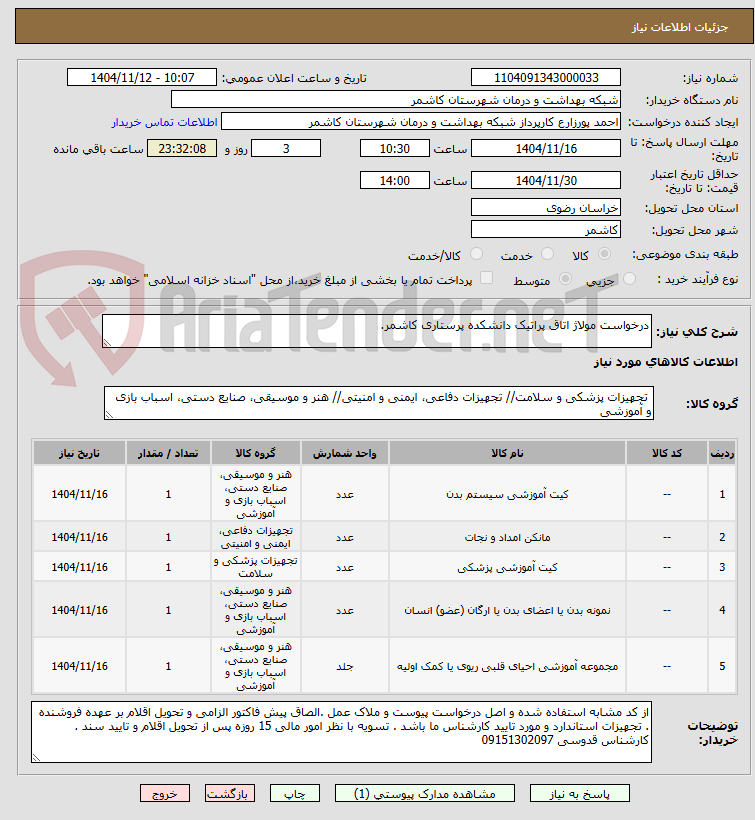This screenshot has width=755, height=820.
Task: Click the countdown timer 23:32:08 field
Action: [x=182, y=149]
